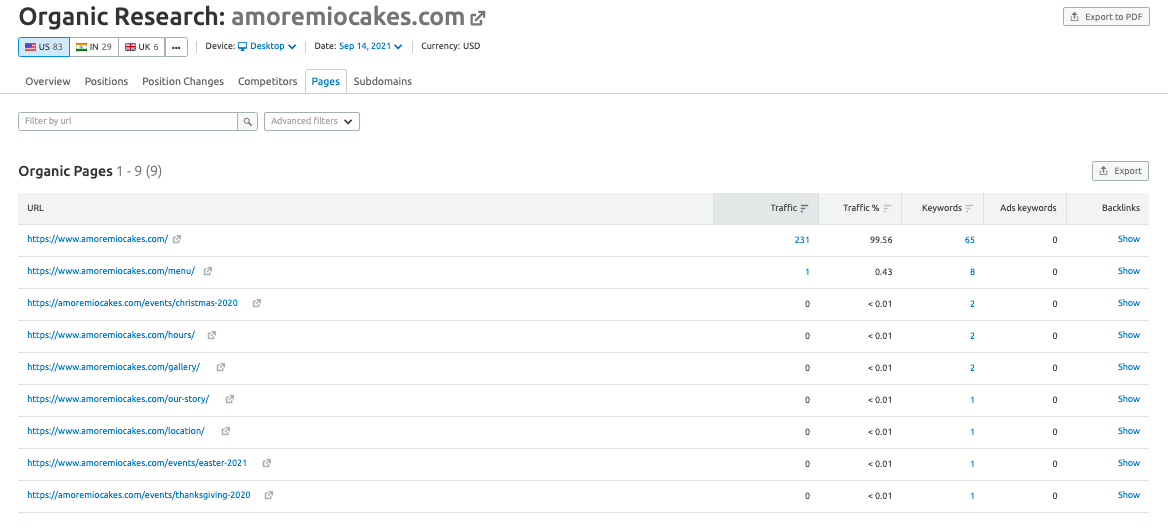The height and width of the screenshot is (528, 1168).
Task: Open more databases via the ellipsis button
Action: [x=176, y=47]
